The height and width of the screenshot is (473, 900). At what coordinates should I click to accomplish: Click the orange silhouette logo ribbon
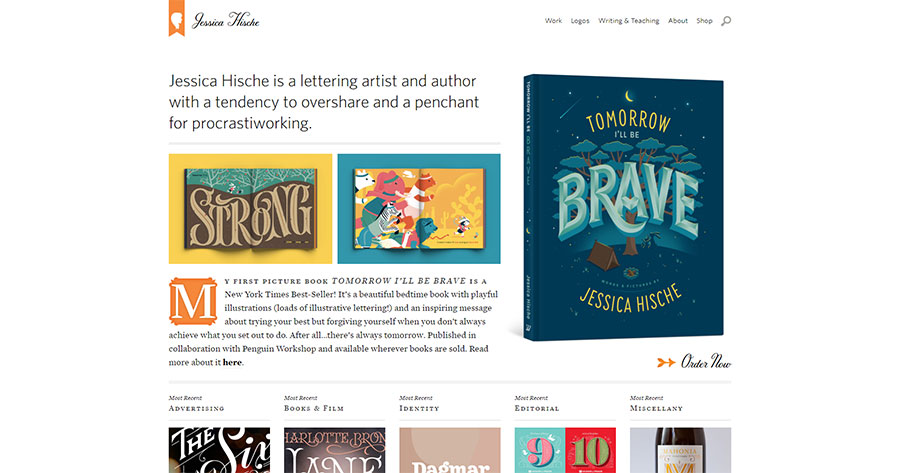(176, 18)
